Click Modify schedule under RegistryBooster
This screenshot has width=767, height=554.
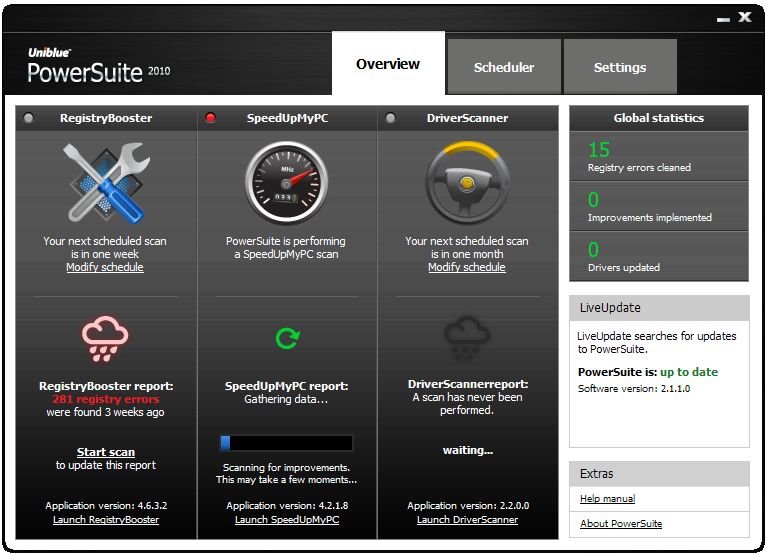coord(105,267)
